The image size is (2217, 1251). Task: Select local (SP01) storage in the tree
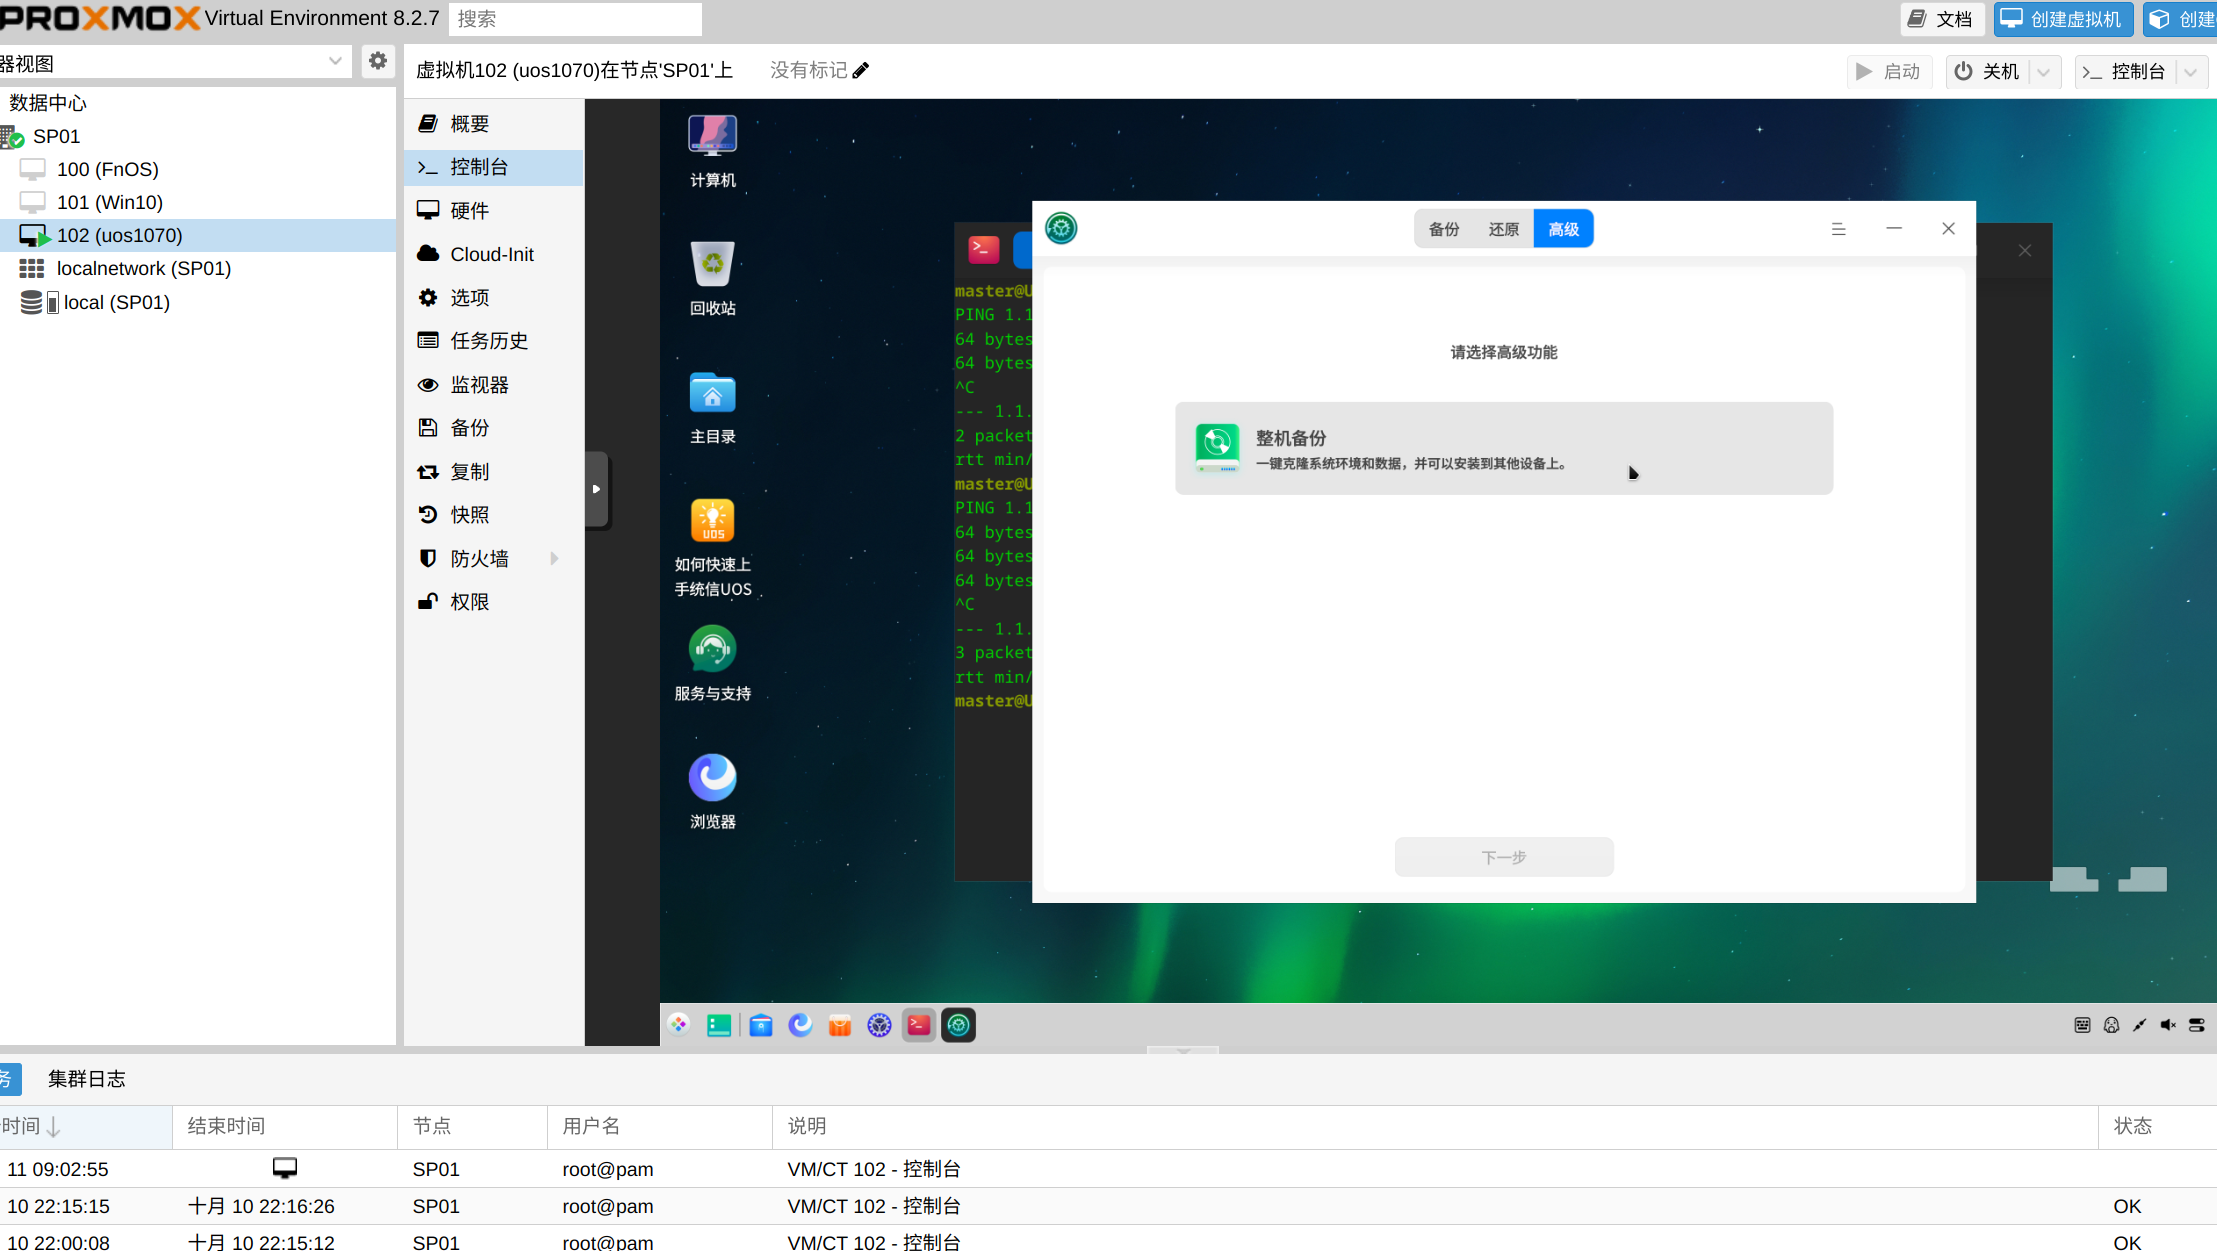pyautogui.click(x=198, y=302)
